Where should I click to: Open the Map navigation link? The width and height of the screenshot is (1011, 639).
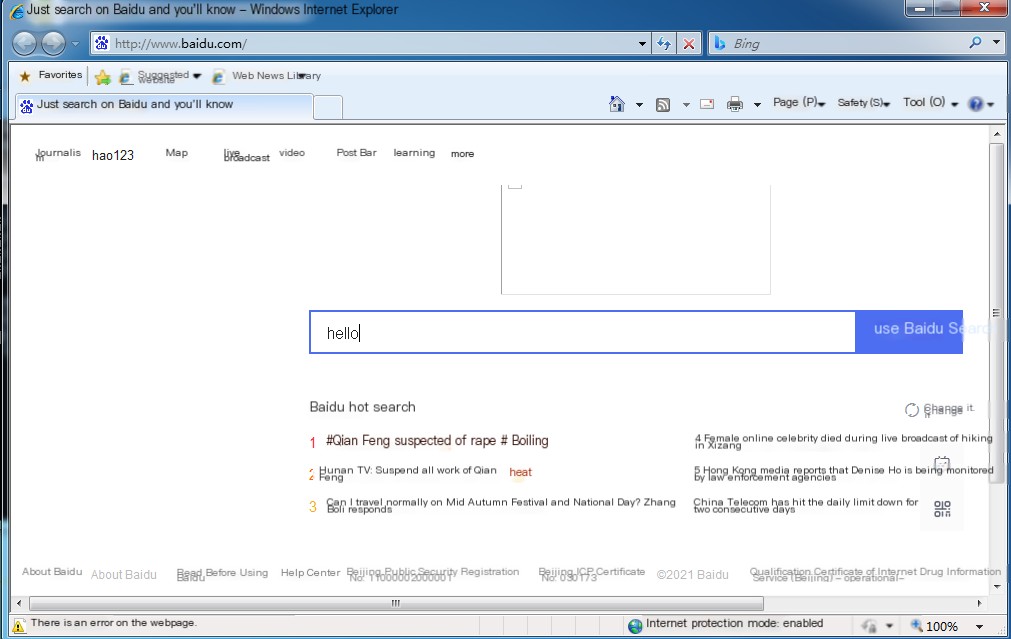click(177, 153)
